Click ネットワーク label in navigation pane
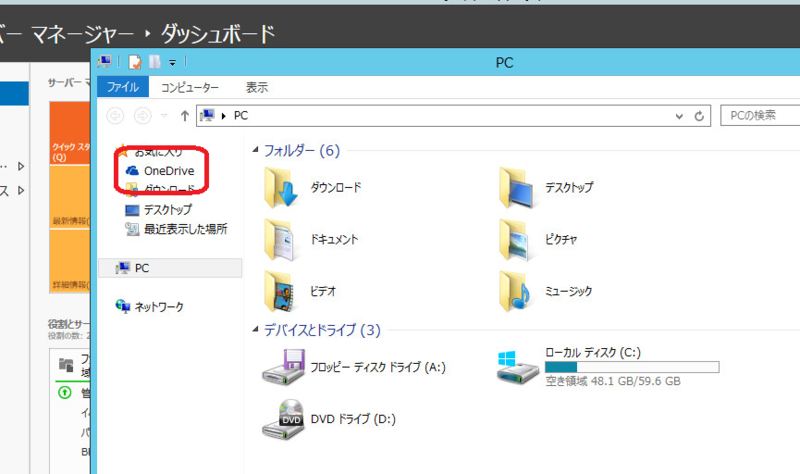Screen dimensions: 800x474 pos(159,307)
